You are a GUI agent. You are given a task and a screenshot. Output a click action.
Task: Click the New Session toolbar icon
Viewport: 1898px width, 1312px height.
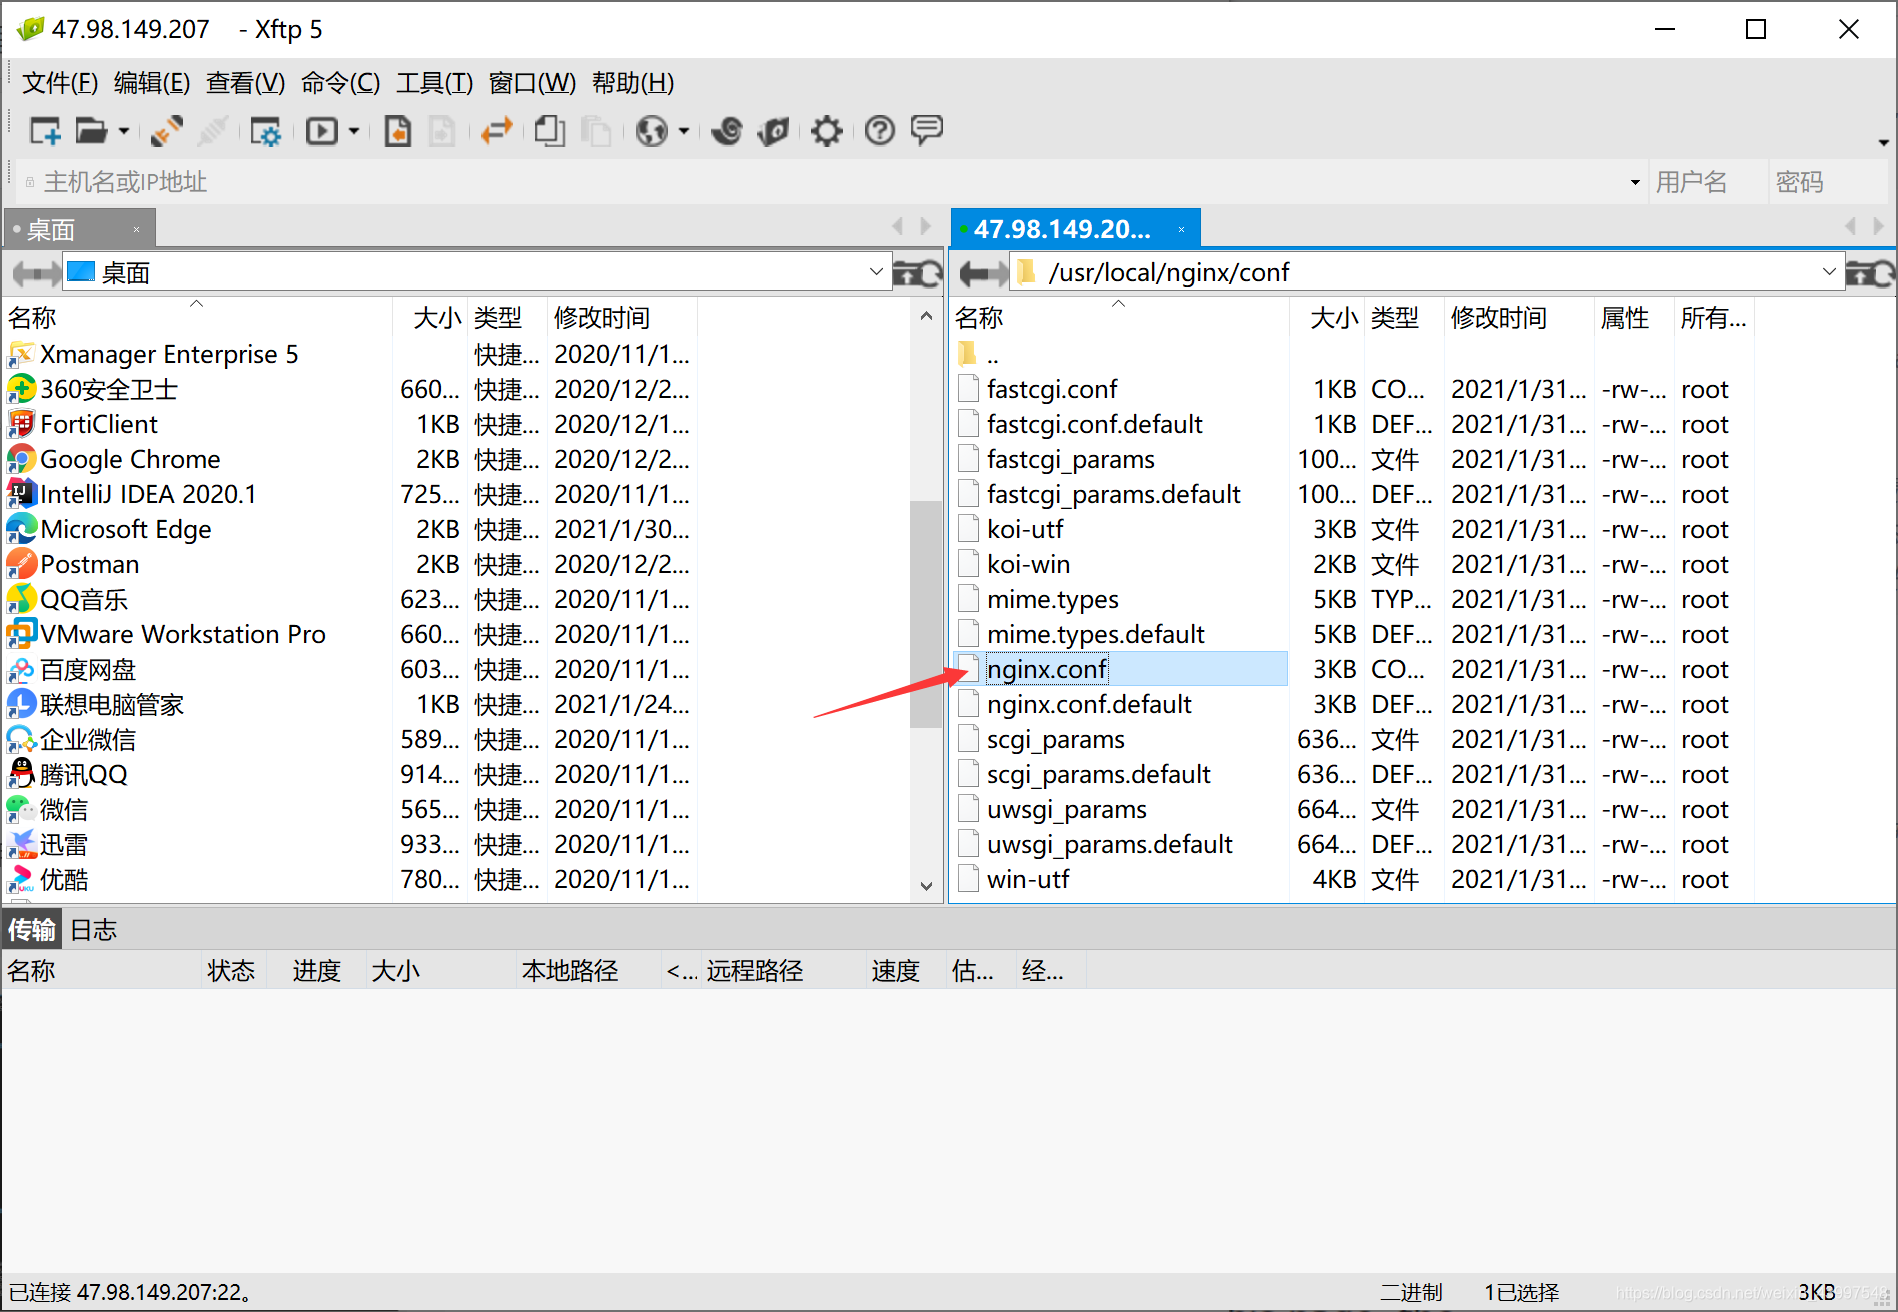click(45, 131)
